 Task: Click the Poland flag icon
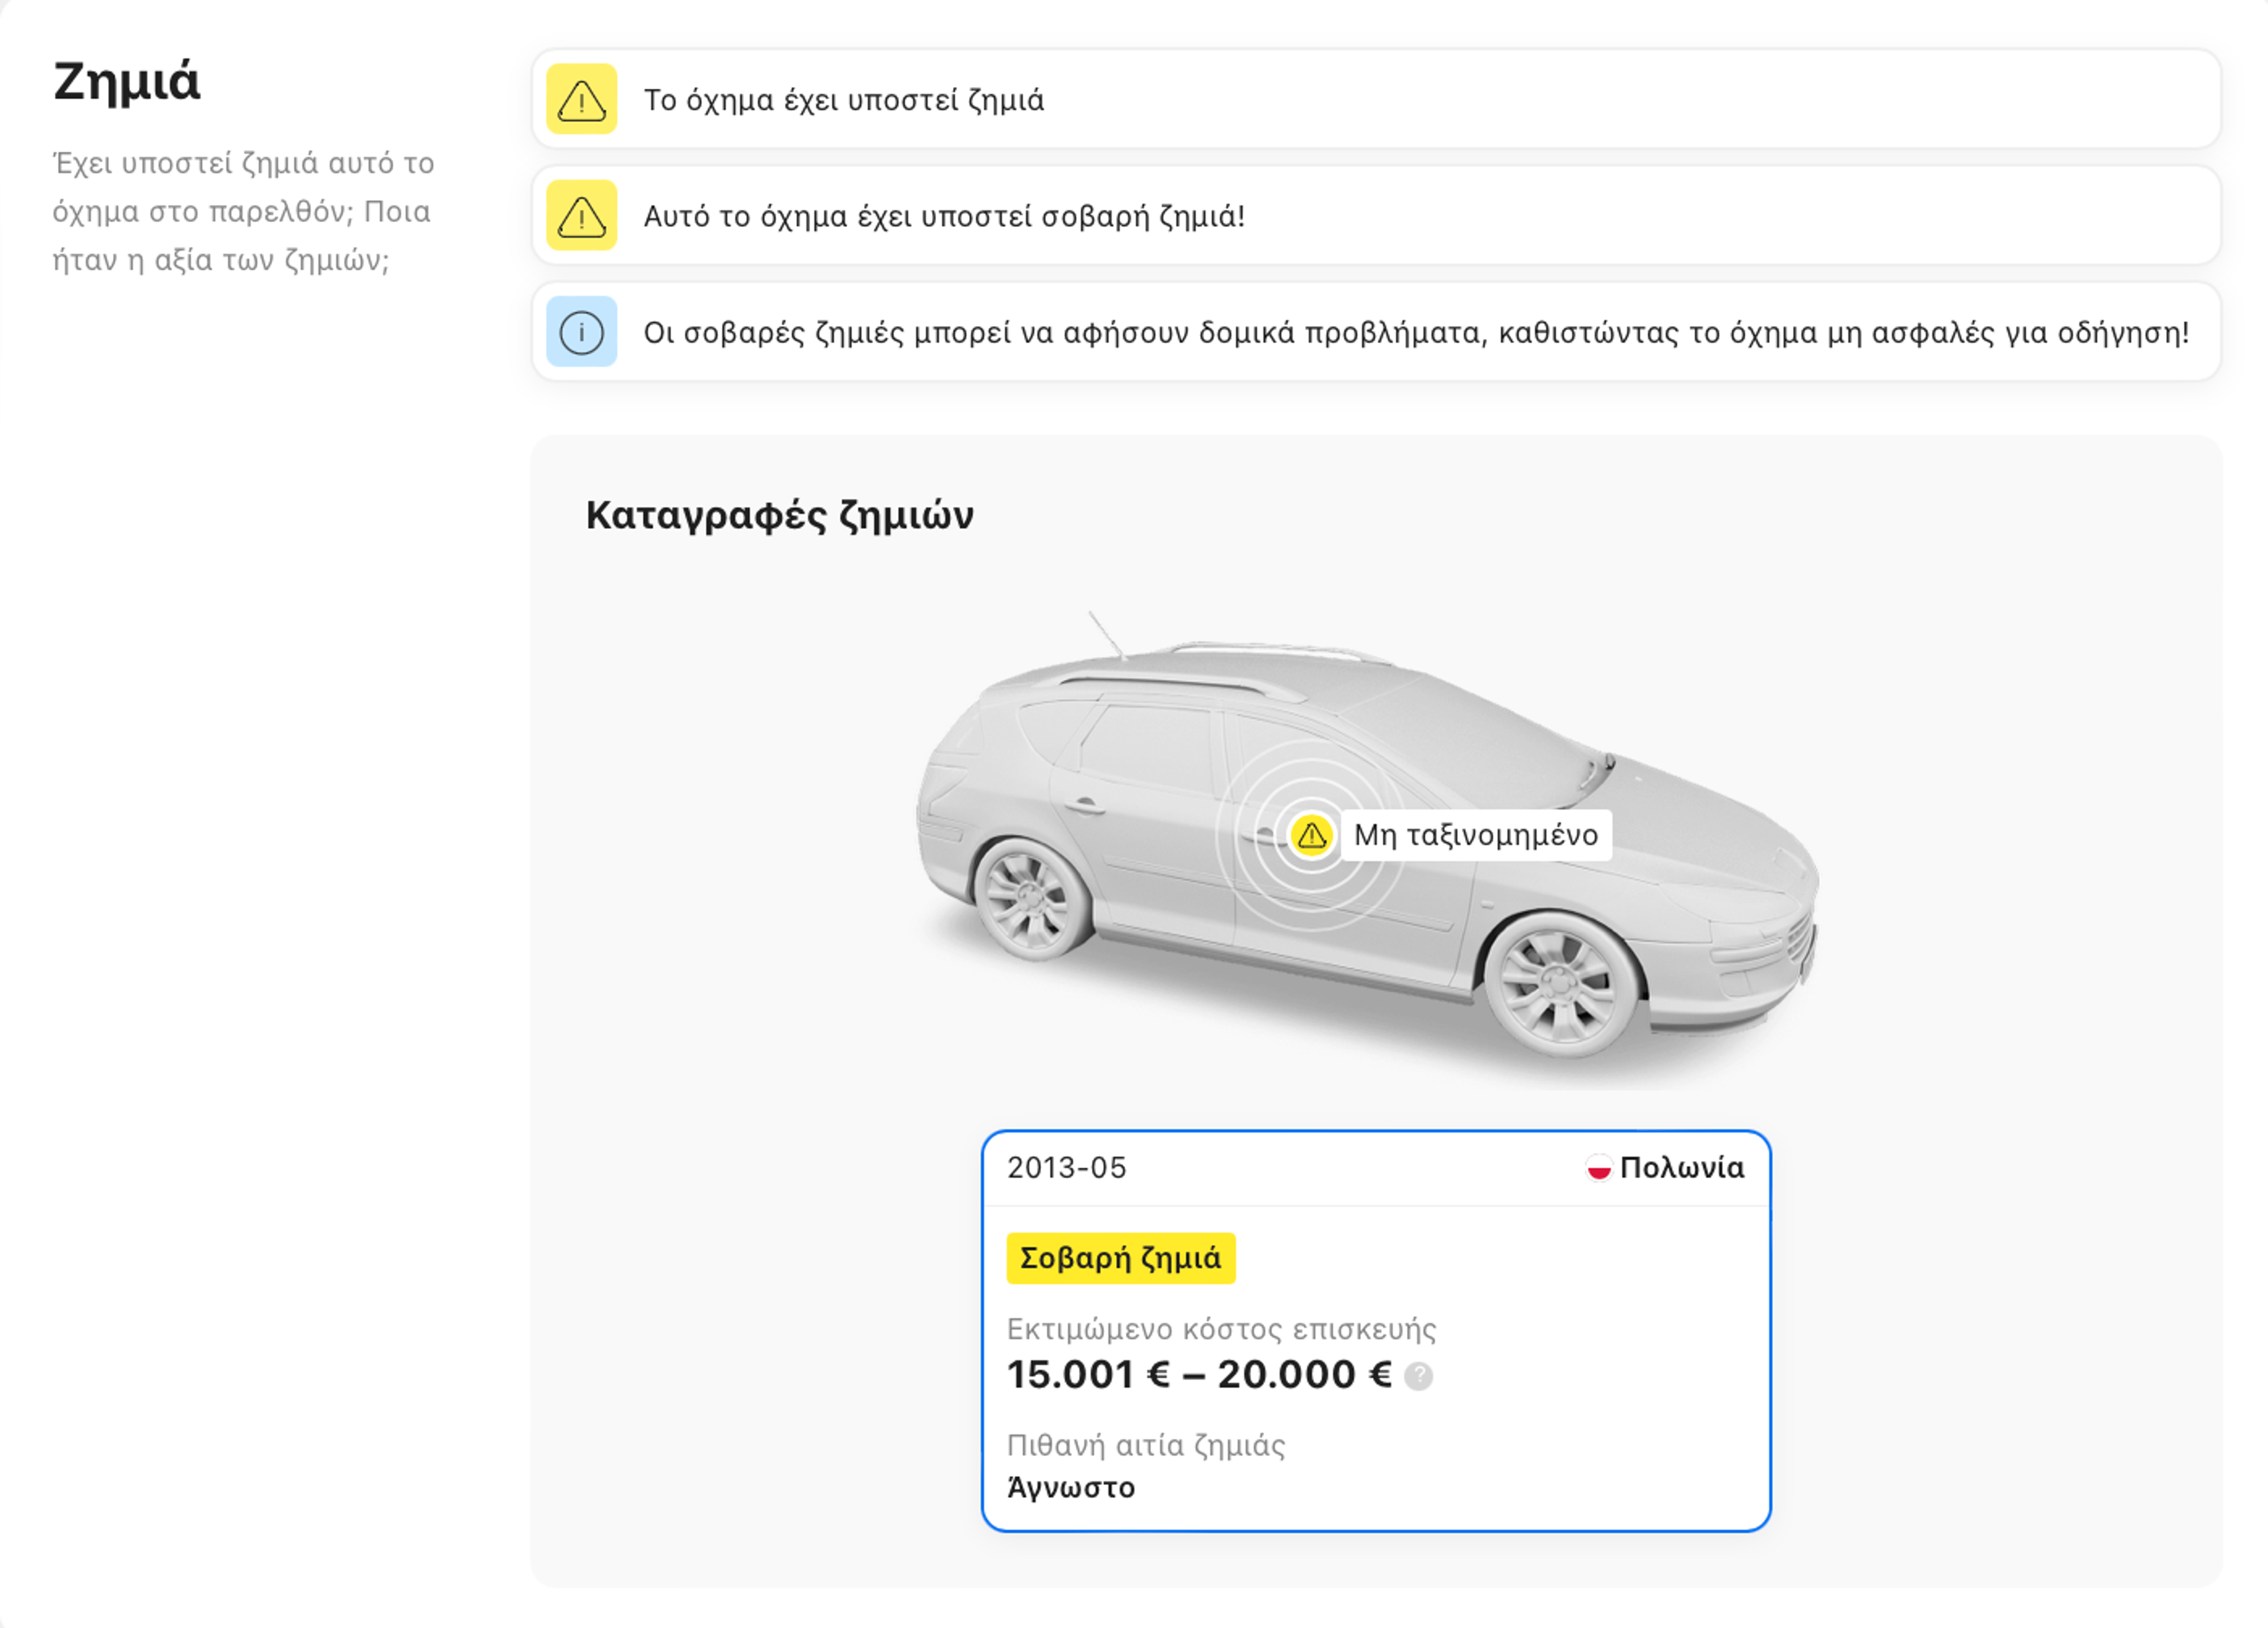[1598, 1168]
